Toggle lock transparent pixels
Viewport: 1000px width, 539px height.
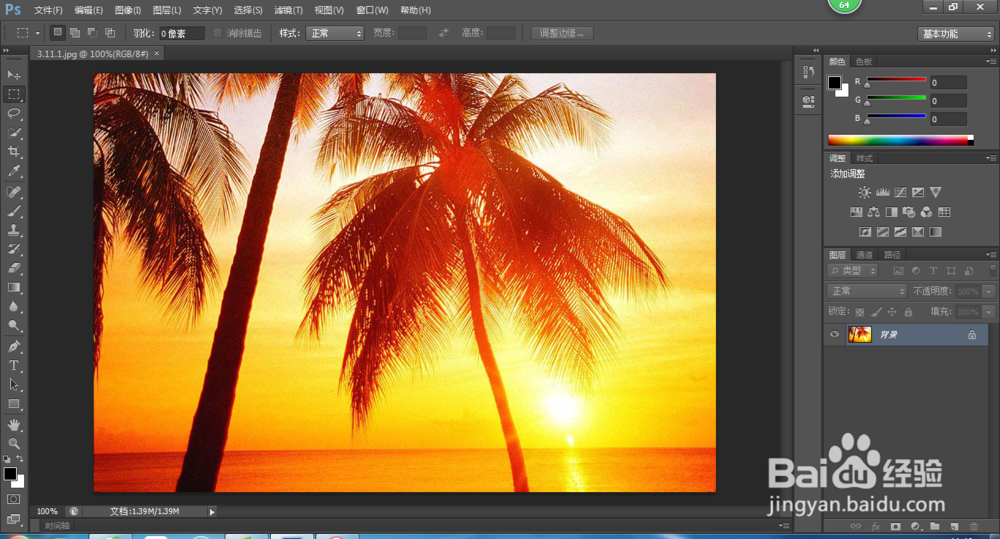(x=860, y=312)
